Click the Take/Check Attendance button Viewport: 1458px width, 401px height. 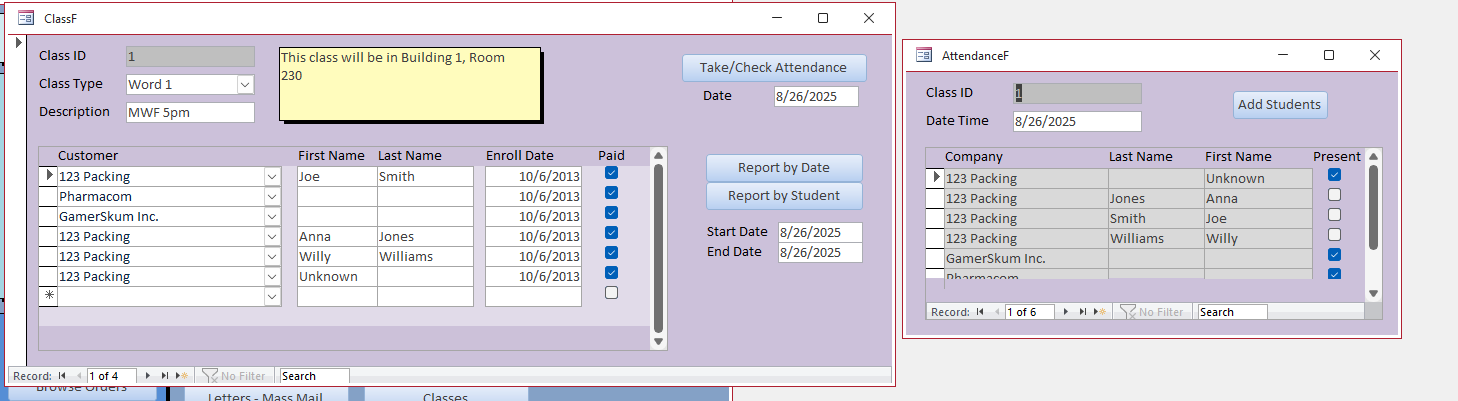coord(773,68)
